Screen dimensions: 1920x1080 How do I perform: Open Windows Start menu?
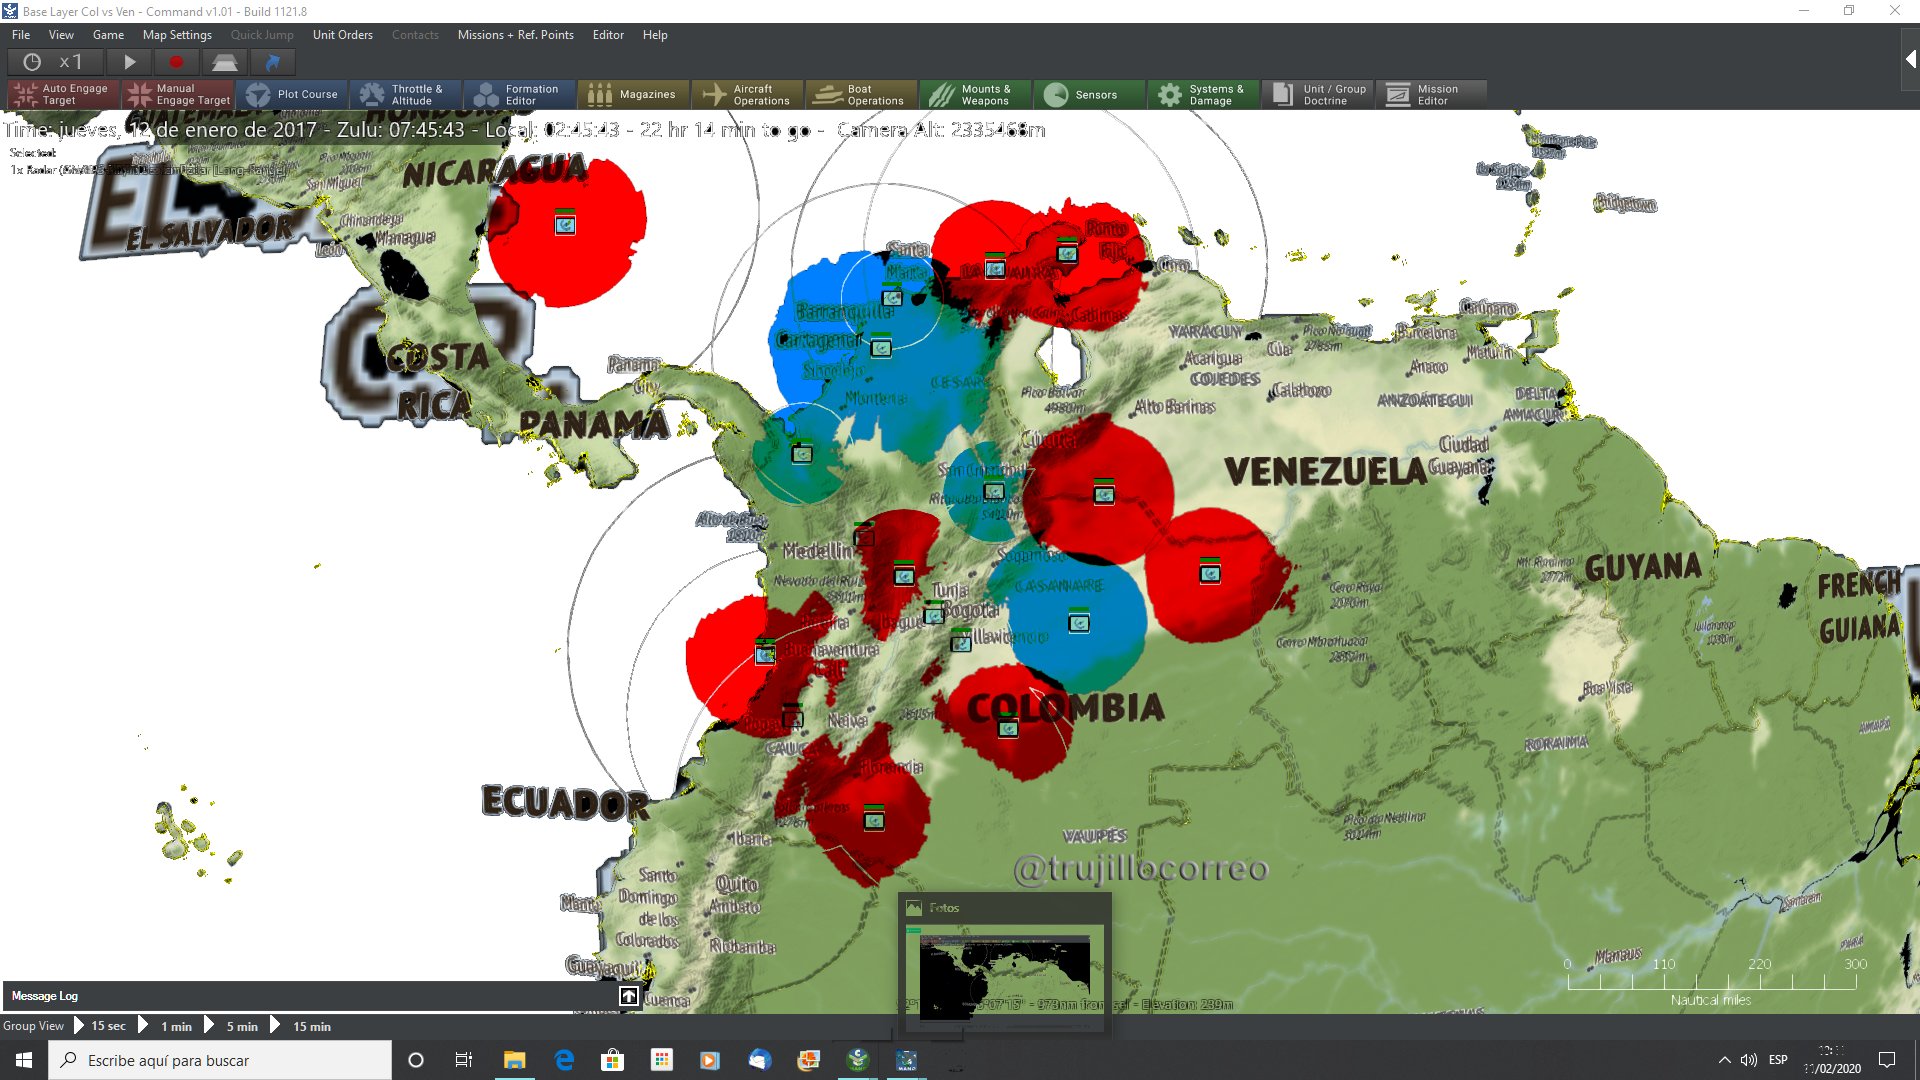coord(24,1060)
